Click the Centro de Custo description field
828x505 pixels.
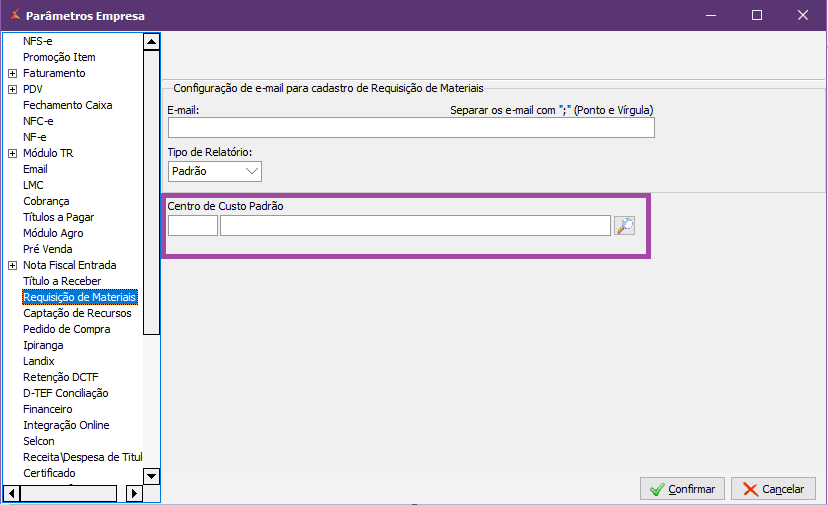tap(414, 226)
